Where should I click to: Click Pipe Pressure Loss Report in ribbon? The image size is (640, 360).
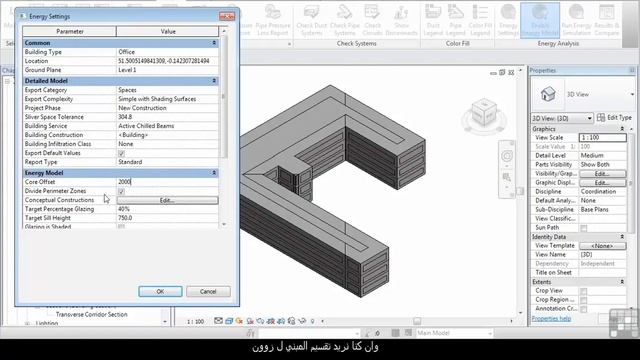click(273, 20)
